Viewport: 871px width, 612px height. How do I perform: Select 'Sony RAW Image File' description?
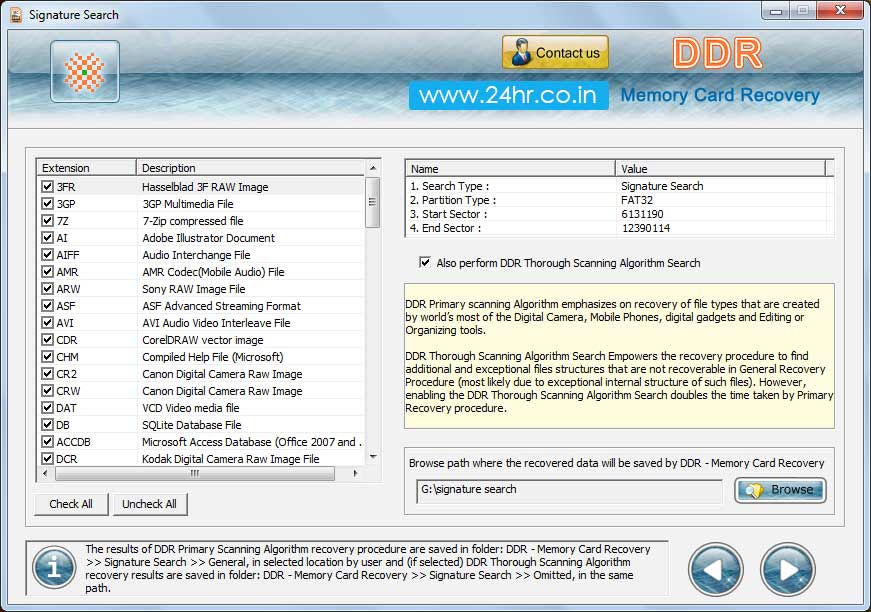coord(193,289)
